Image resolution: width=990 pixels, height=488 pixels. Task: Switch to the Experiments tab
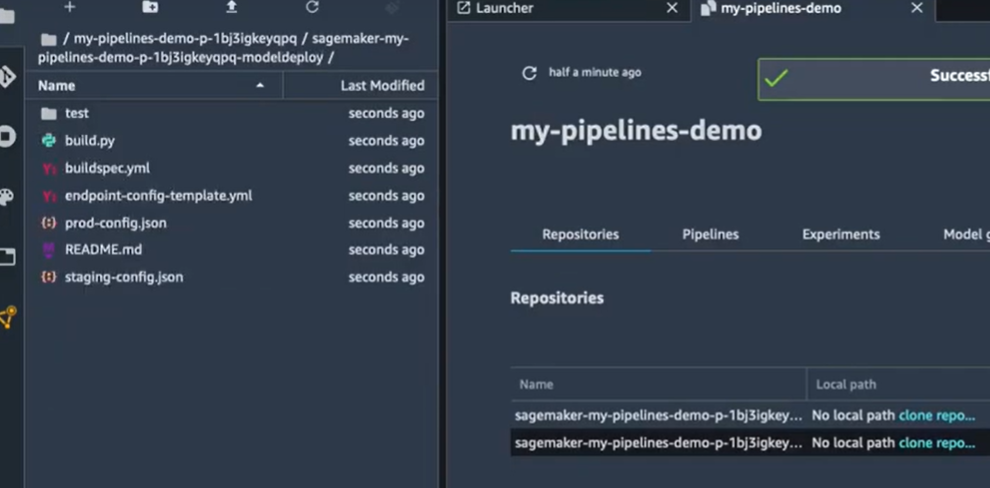pyautogui.click(x=840, y=234)
